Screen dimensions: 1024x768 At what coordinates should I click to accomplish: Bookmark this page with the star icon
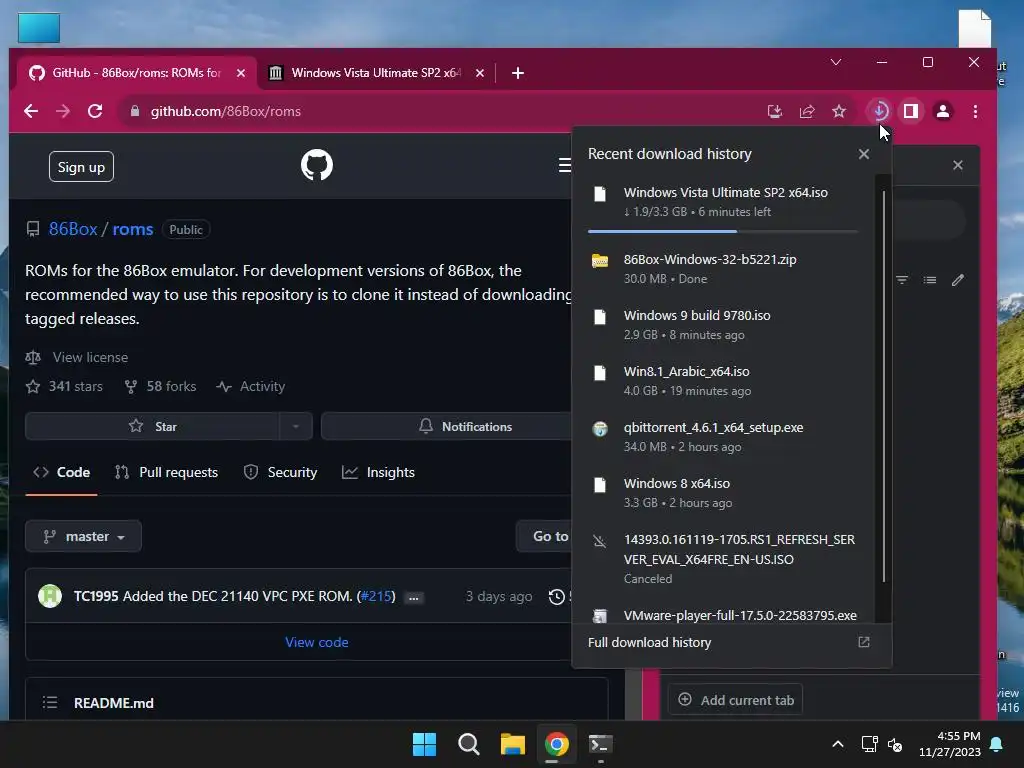839,112
